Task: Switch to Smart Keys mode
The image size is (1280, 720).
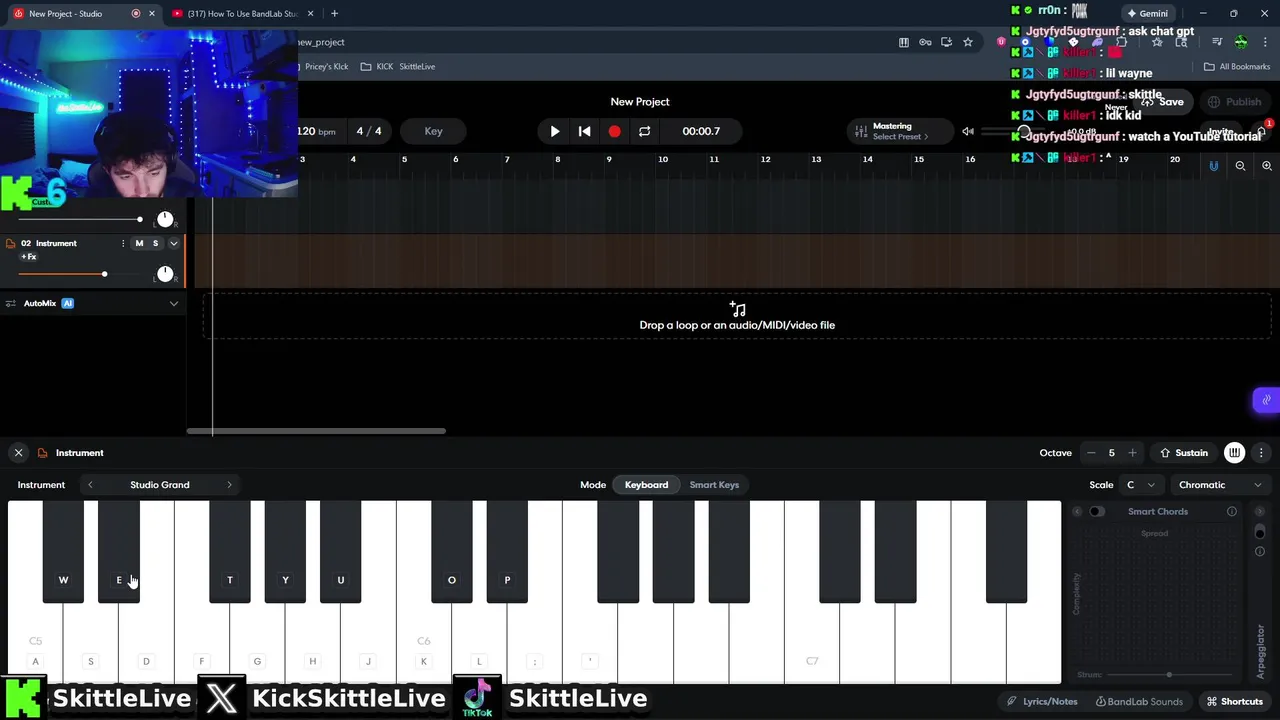Action: click(714, 485)
